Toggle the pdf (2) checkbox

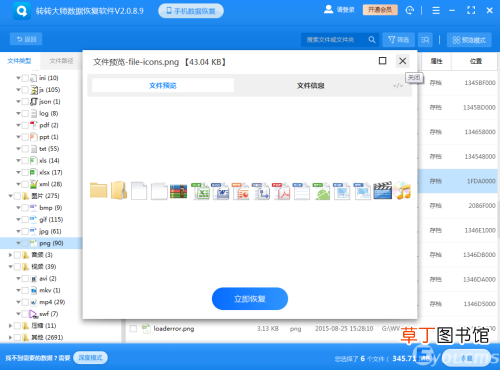point(25,125)
